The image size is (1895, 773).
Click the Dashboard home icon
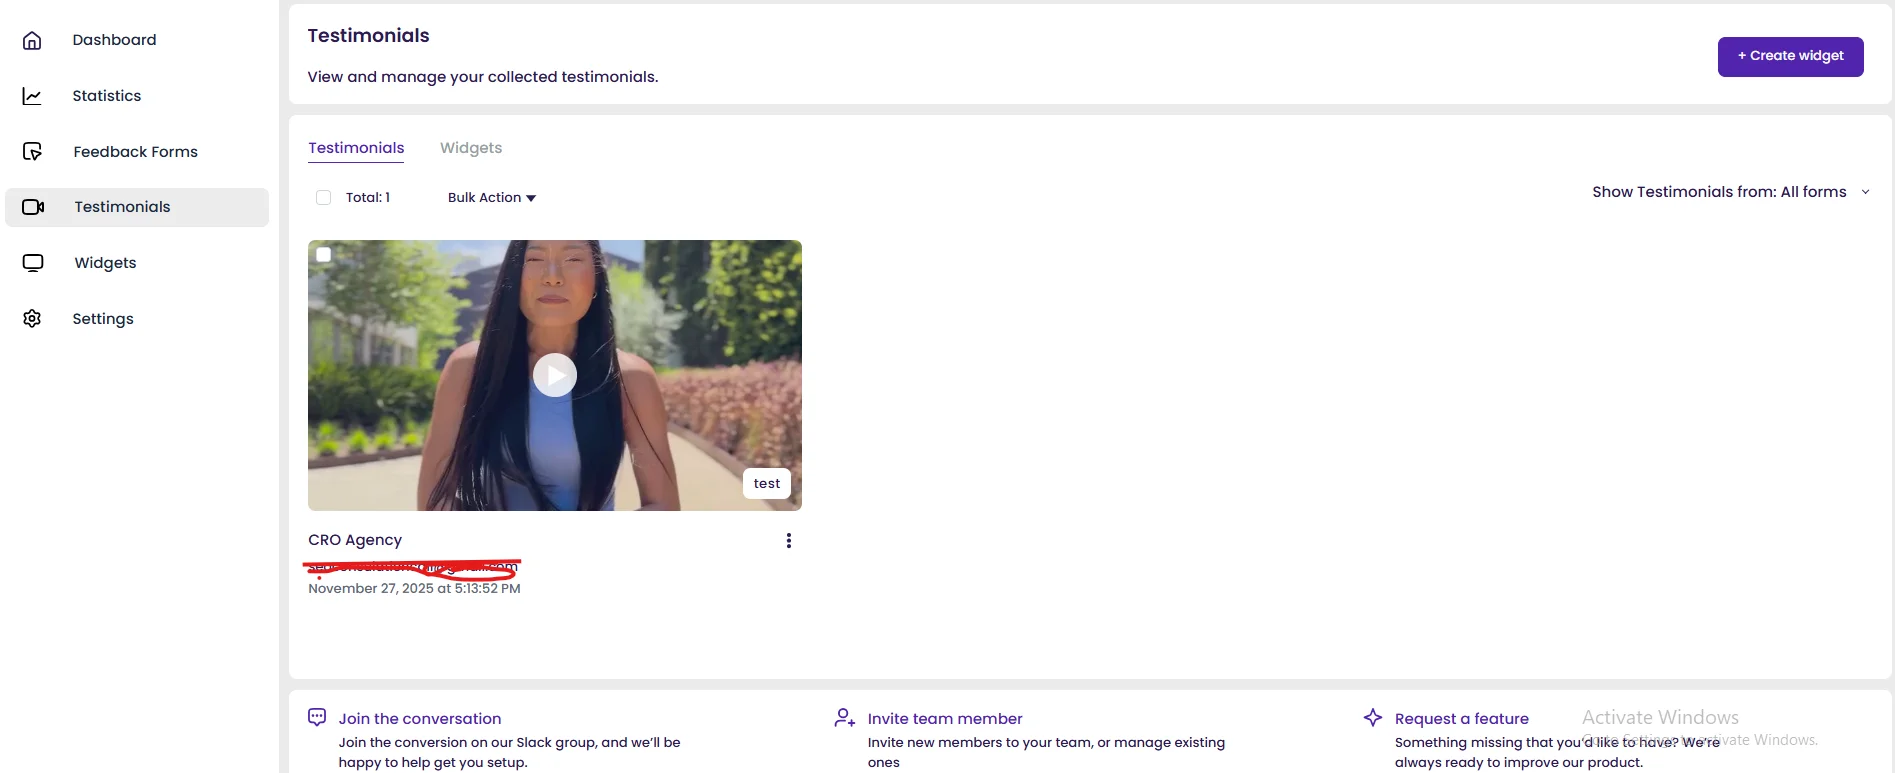pyautogui.click(x=32, y=40)
